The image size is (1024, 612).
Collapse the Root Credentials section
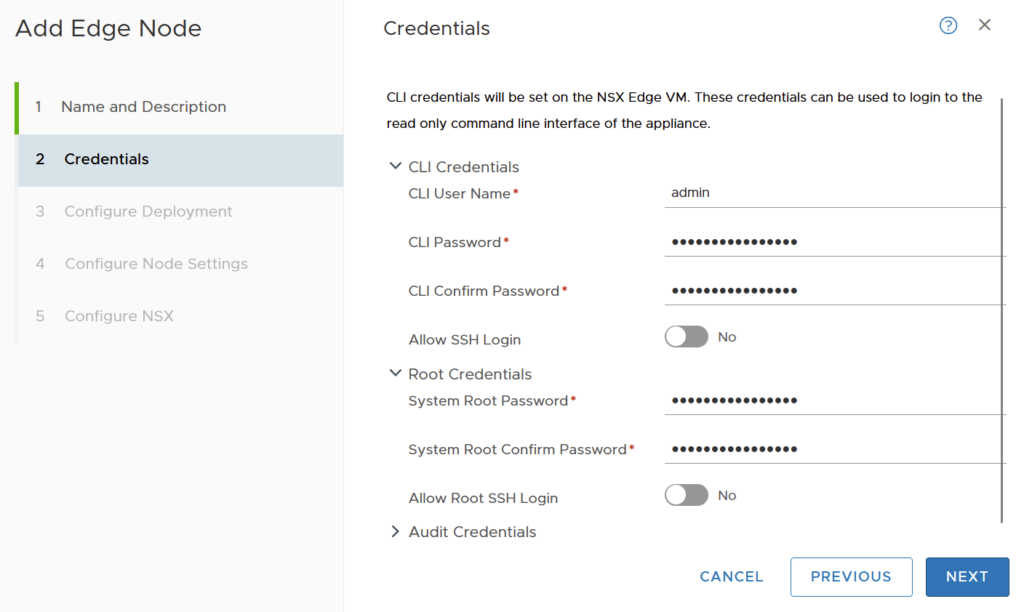coord(395,374)
